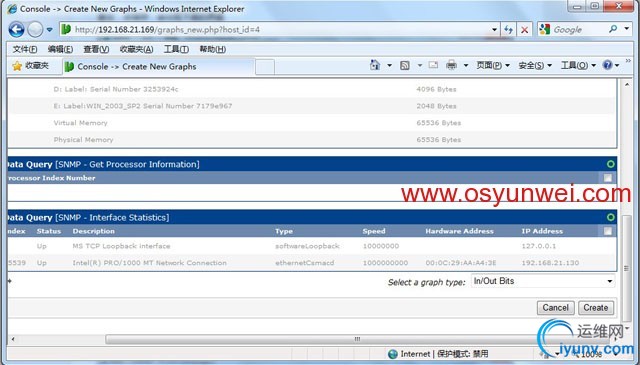Click the Print icon
This screenshot has height=365, width=640.
451,65
